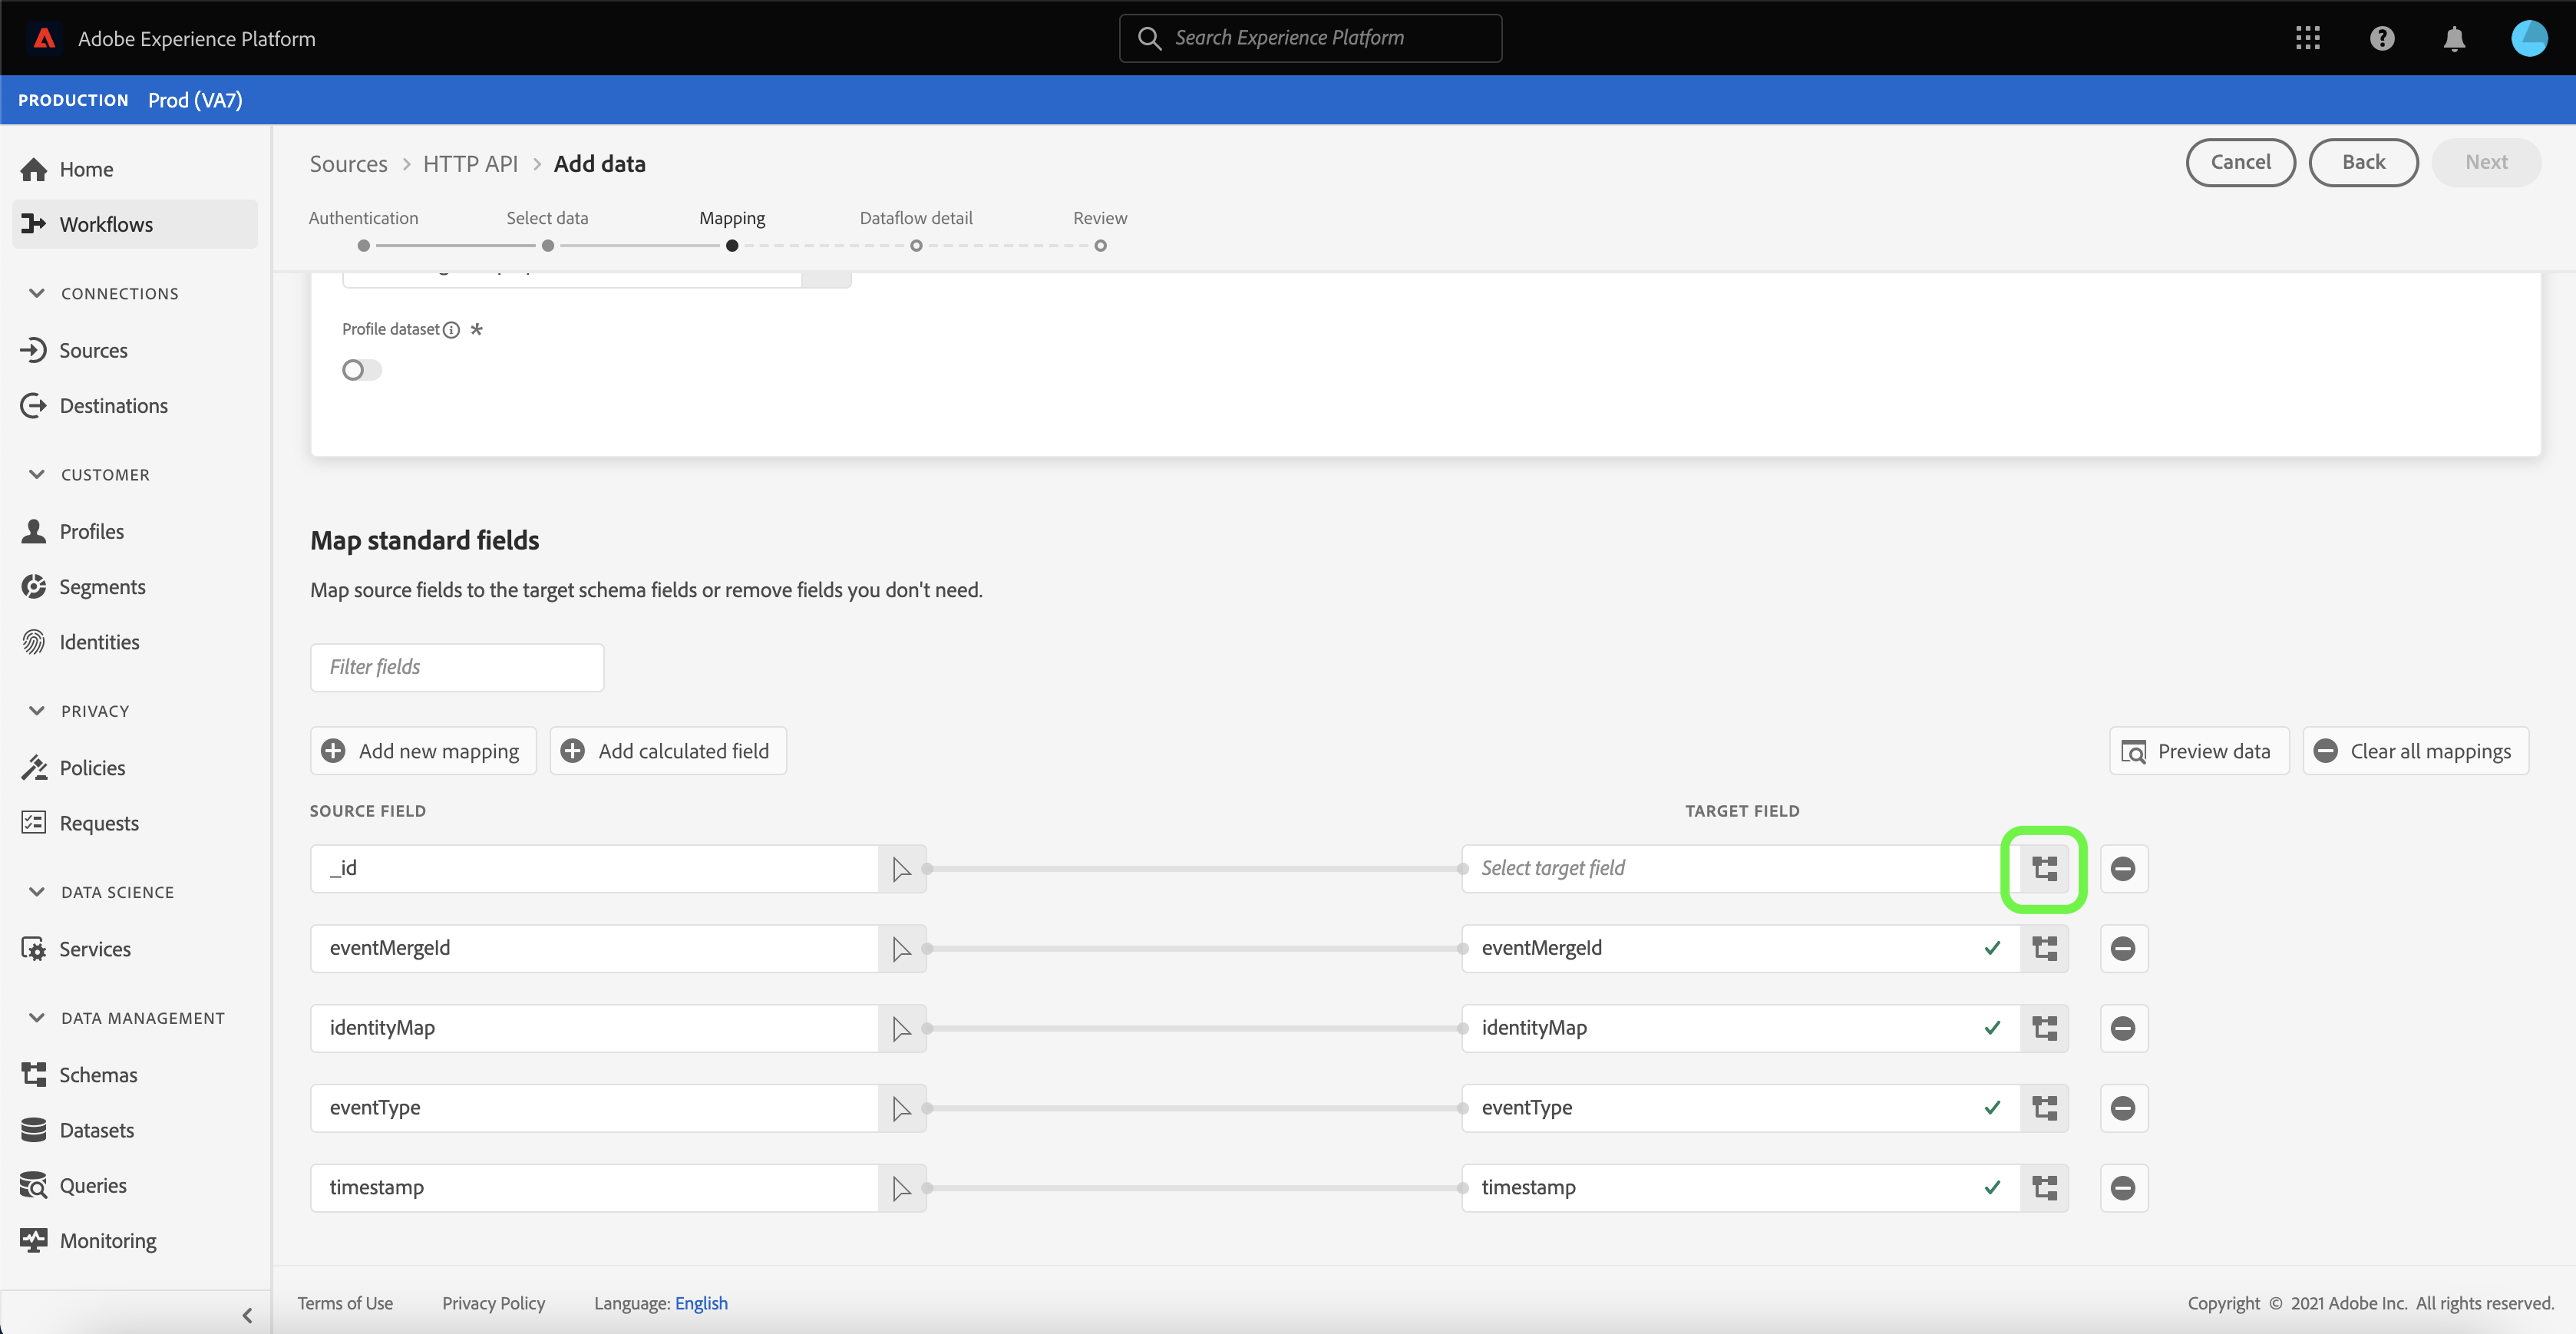Open schema browser for timestamp target field
Viewport: 2576px width, 1334px height.
2044,1188
